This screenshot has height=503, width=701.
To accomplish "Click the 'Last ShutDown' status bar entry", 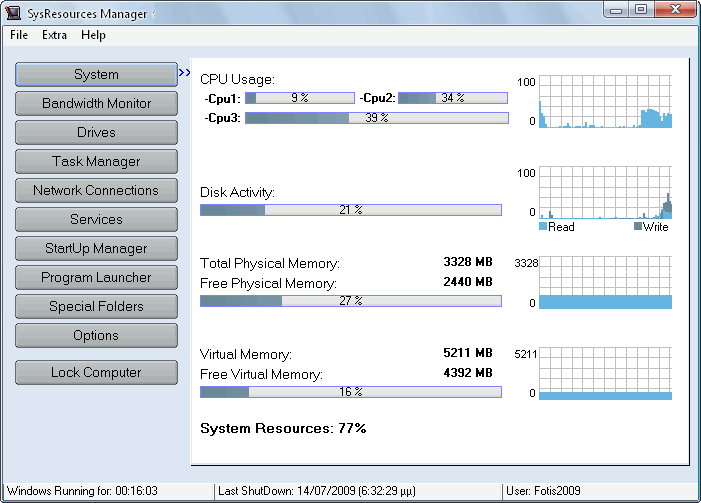I will point(317,491).
